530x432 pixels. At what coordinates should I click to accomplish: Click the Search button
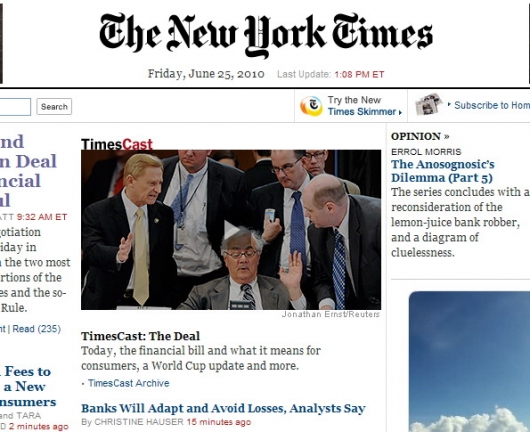(54, 106)
